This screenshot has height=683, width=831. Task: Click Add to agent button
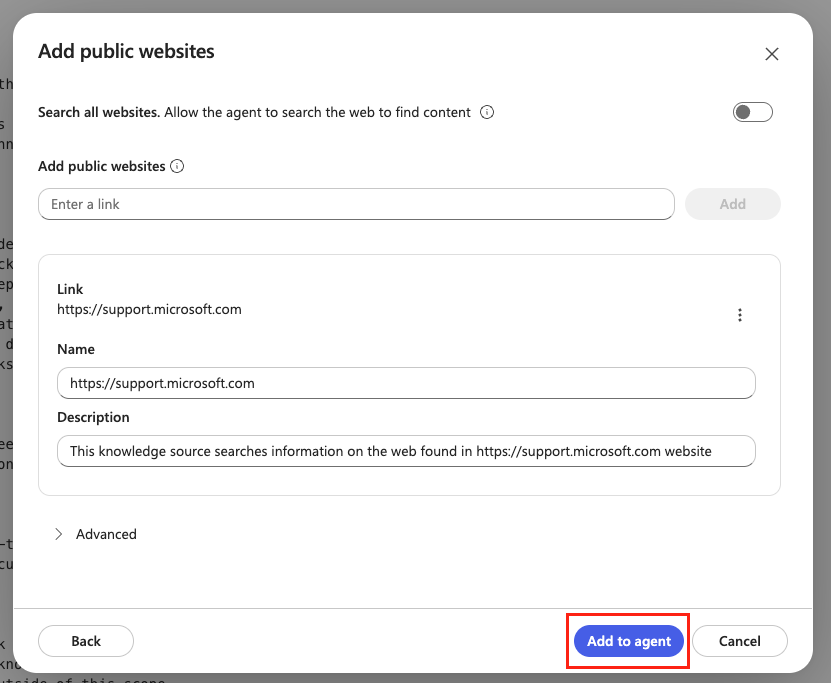(x=629, y=641)
